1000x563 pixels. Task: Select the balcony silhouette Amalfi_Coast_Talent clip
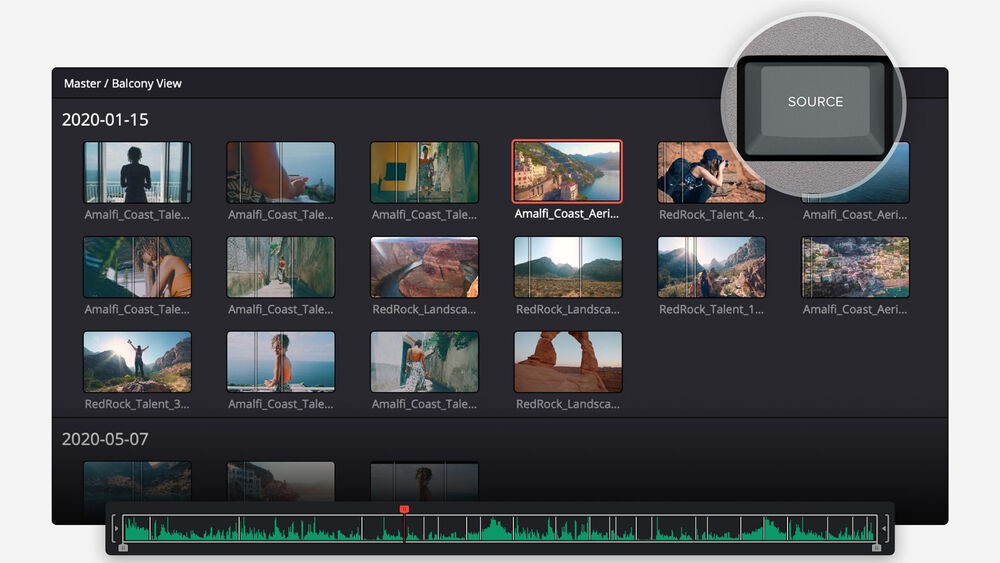click(137, 172)
